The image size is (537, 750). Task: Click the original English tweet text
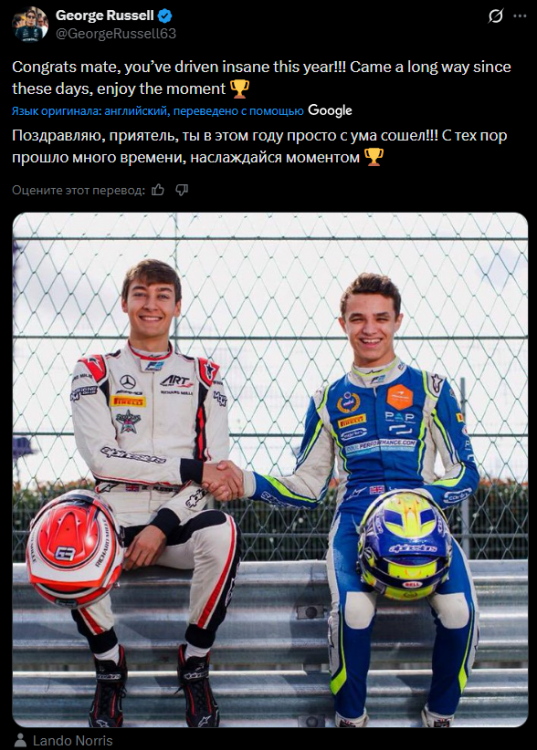262,77
